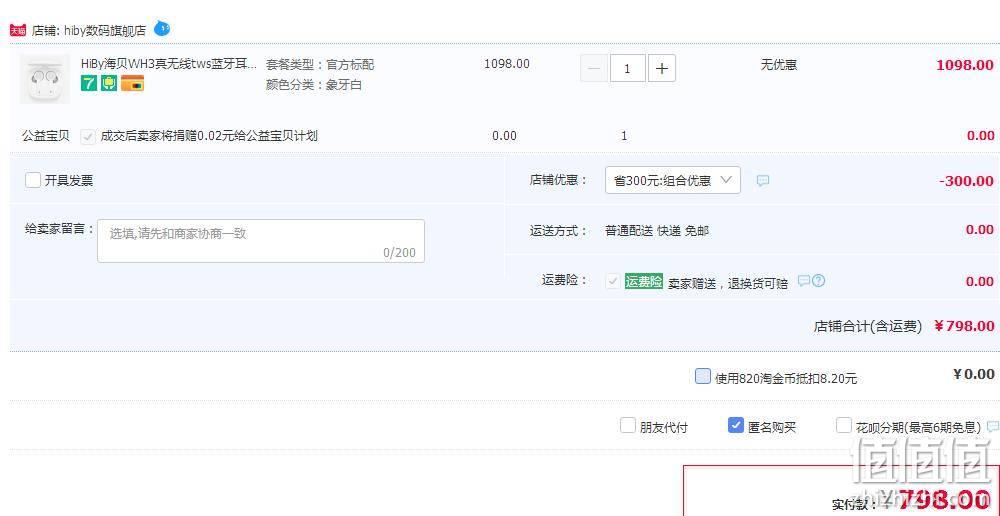Screen dimensions: 1000x516
Task: Click the orange credit card badge
Action: coord(133,83)
